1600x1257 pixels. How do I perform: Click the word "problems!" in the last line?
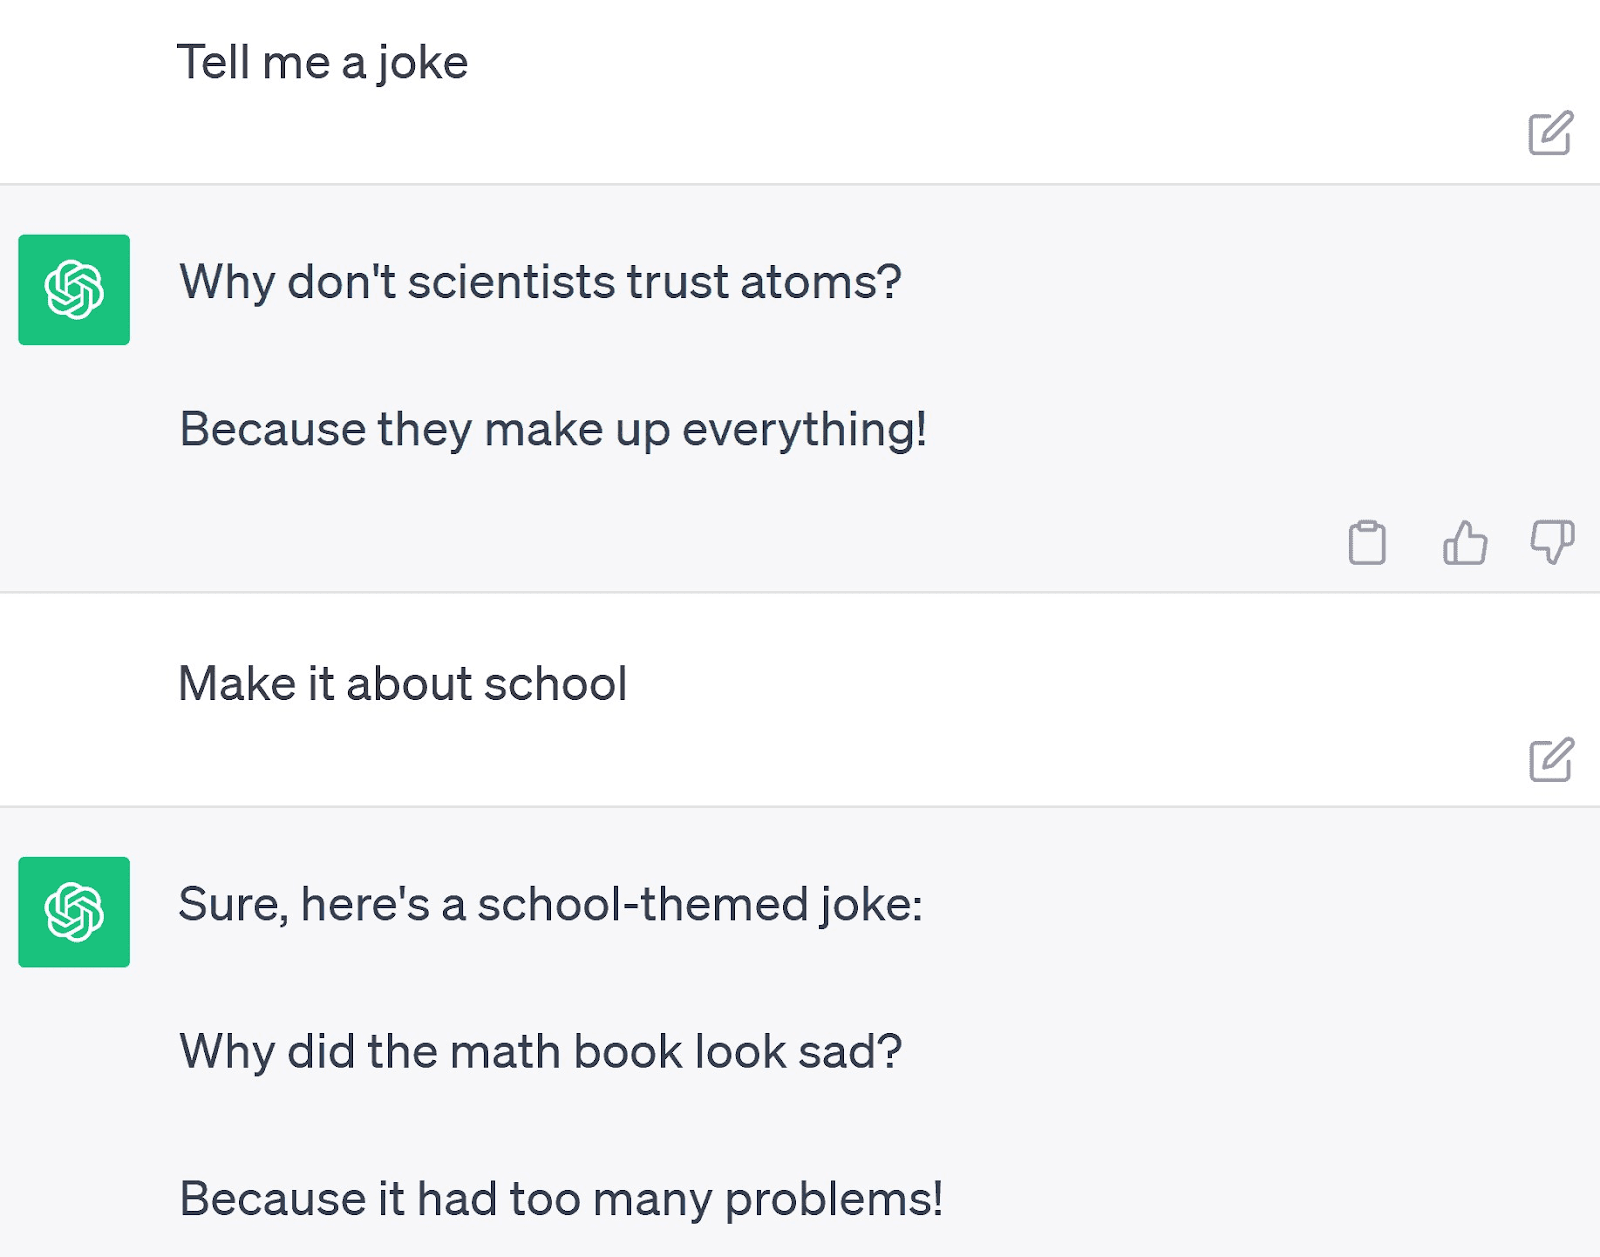pos(834,1199)
